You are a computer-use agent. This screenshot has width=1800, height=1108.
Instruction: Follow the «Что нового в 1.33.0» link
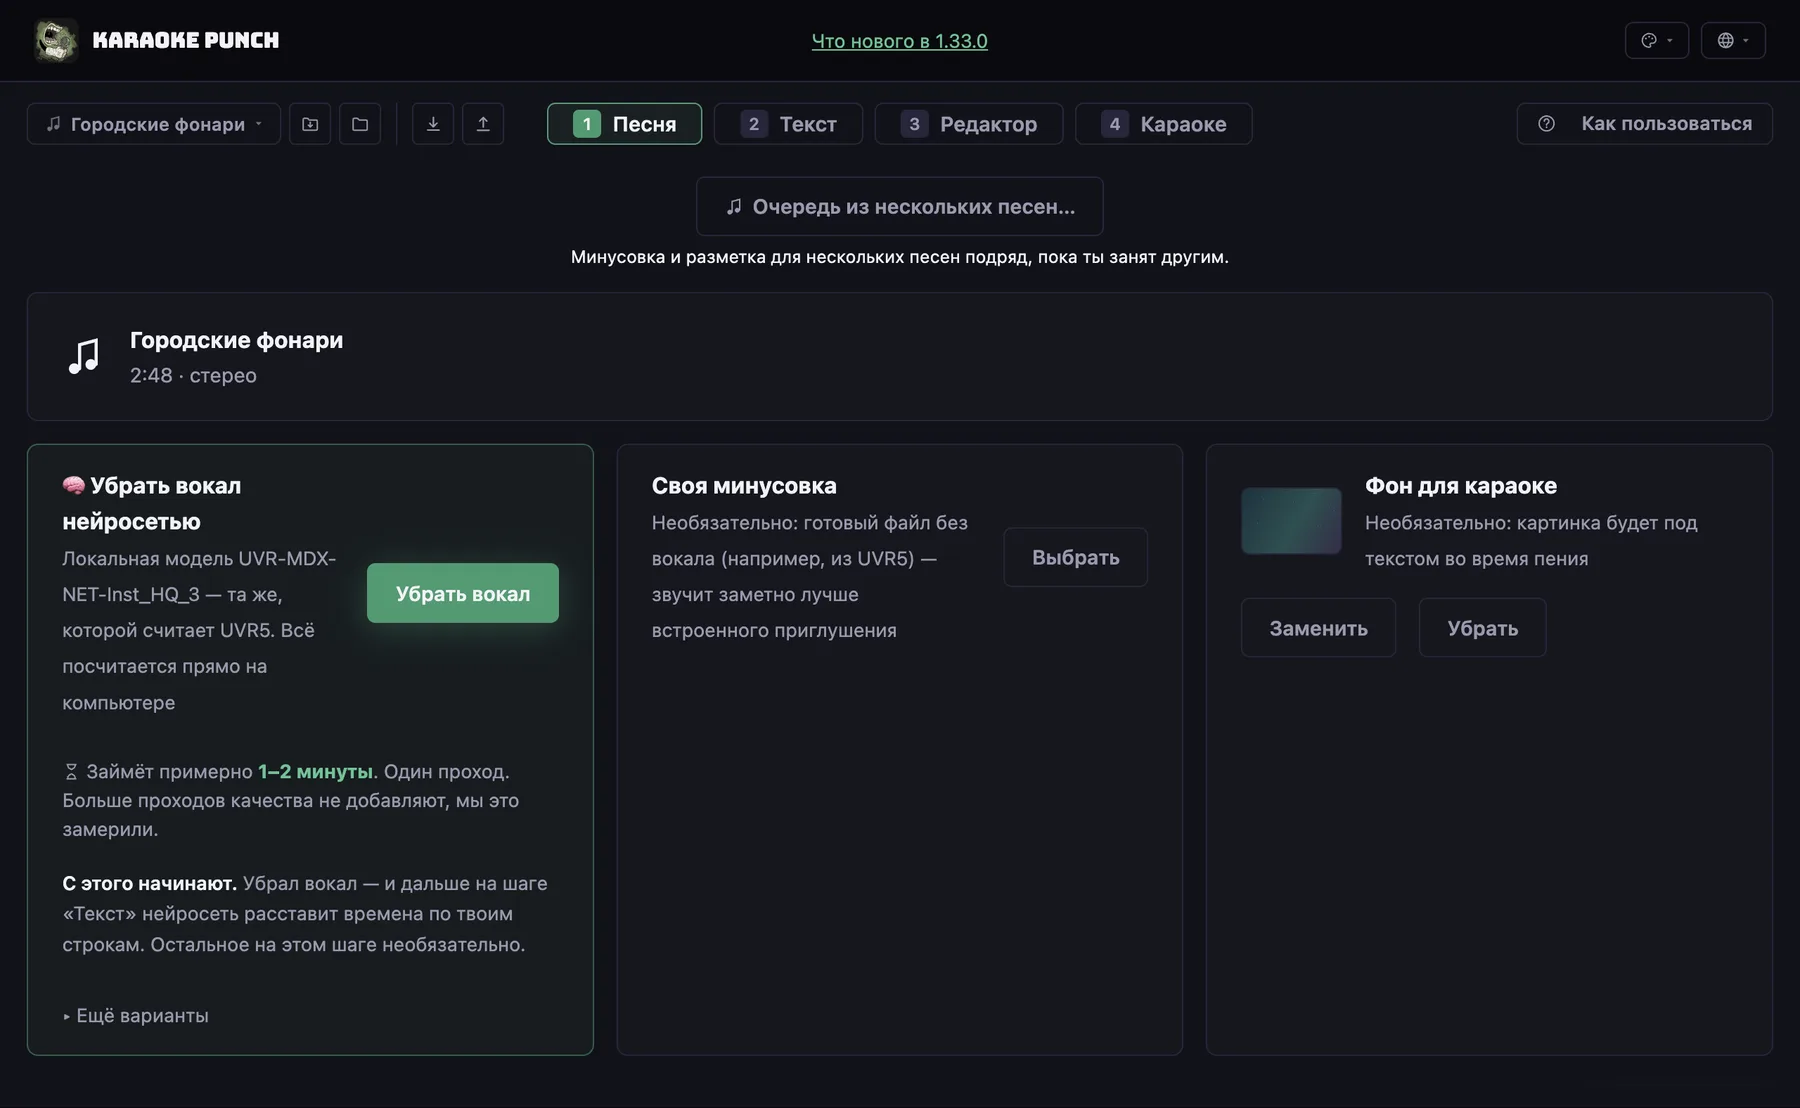899,41
